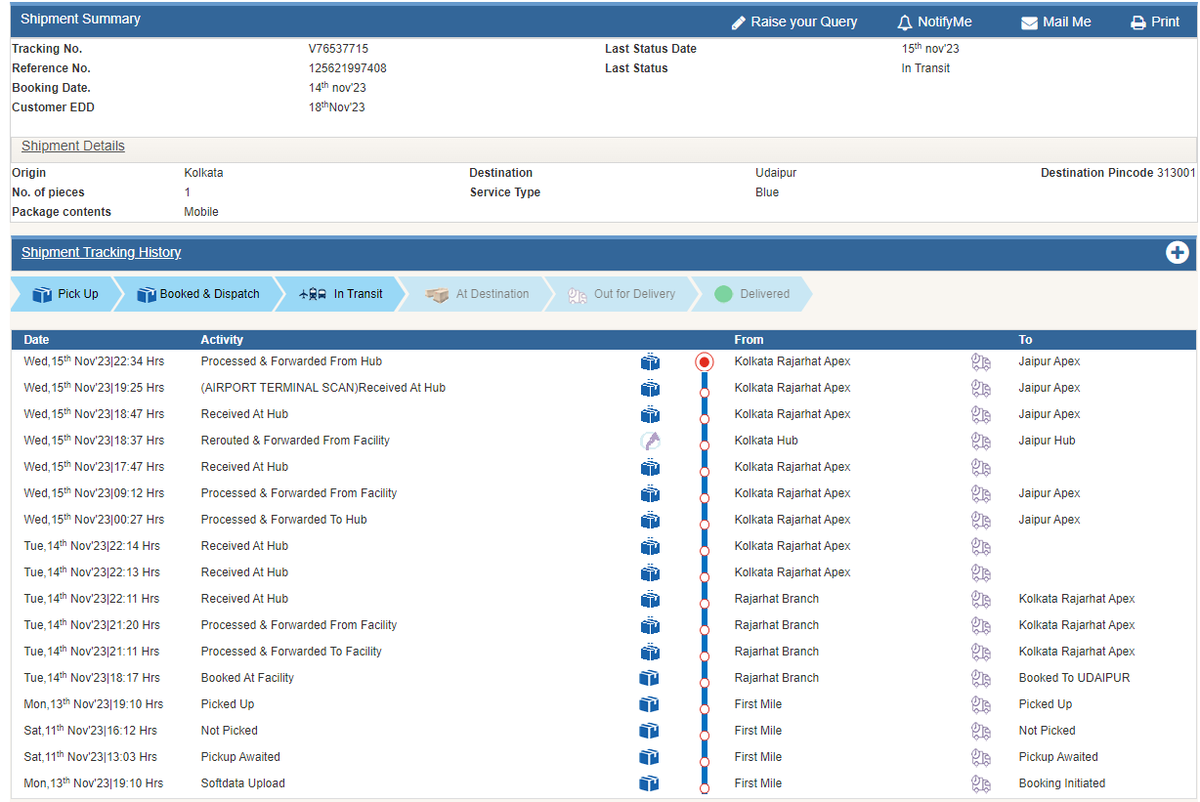Image resolution: width=1200 pixels, height=802 pixels.
Task: Expand tracking history with plus icon
Action: (1177, 253)
